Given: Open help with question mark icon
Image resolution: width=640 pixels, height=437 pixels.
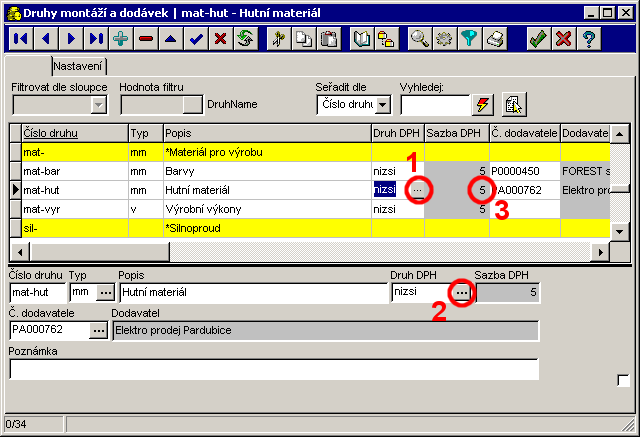Looking at the screenshot, I should pyautogui.click(x=589, y=39).
